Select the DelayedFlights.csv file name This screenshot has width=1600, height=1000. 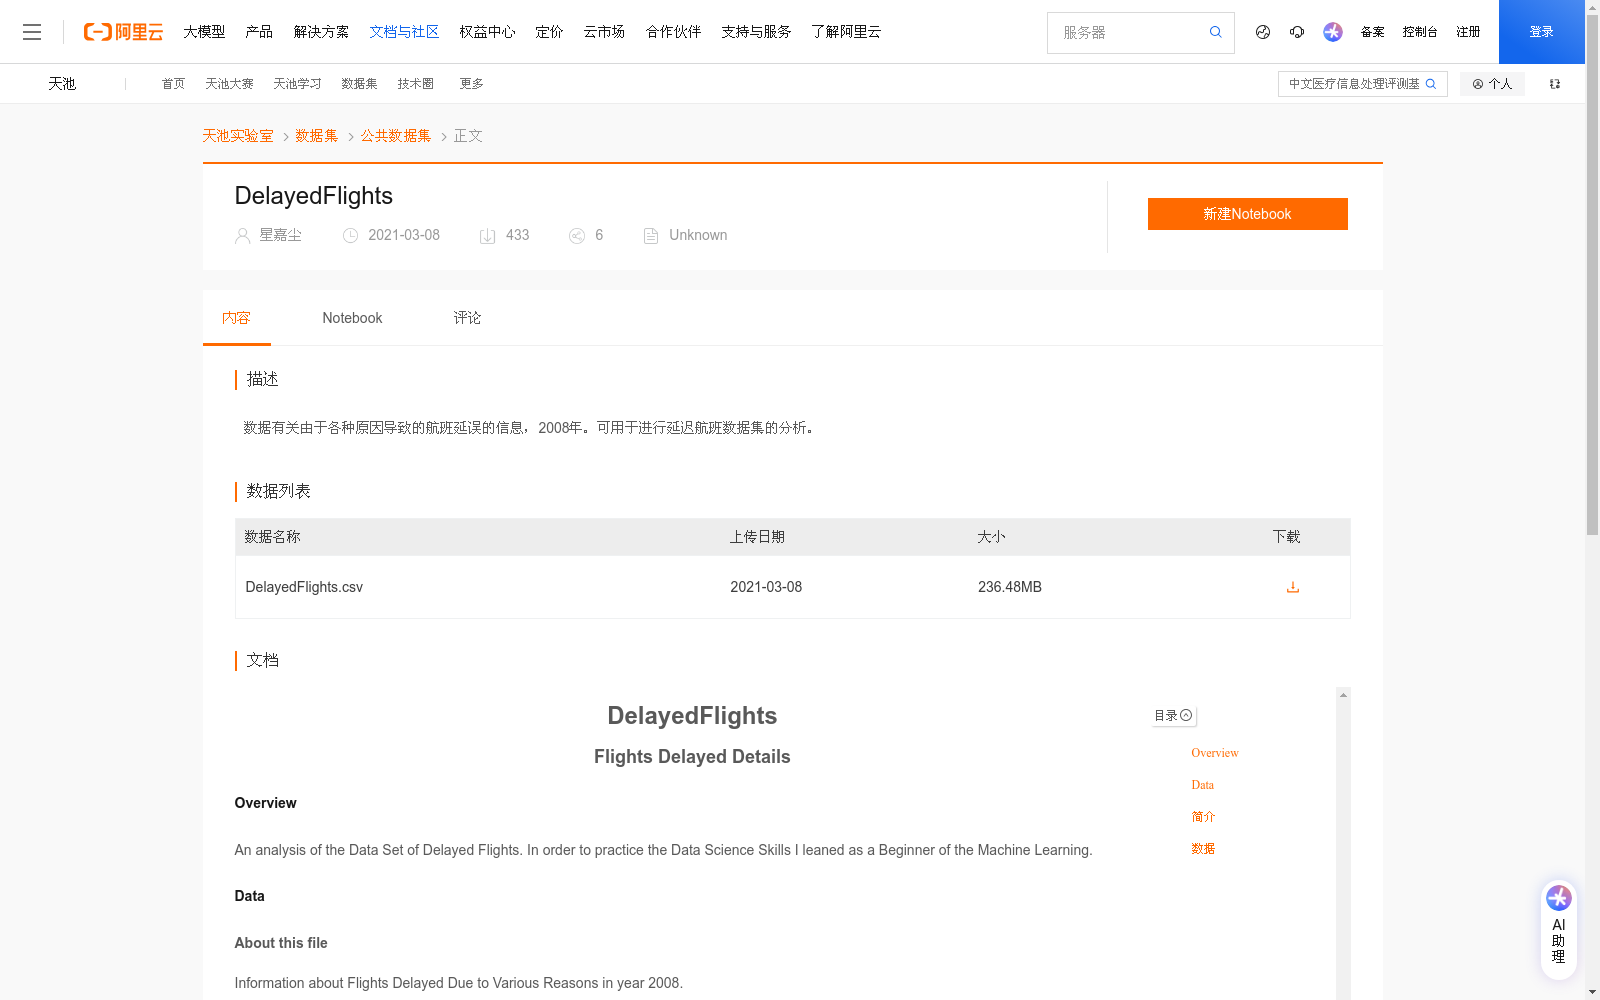tap(304, 587)
